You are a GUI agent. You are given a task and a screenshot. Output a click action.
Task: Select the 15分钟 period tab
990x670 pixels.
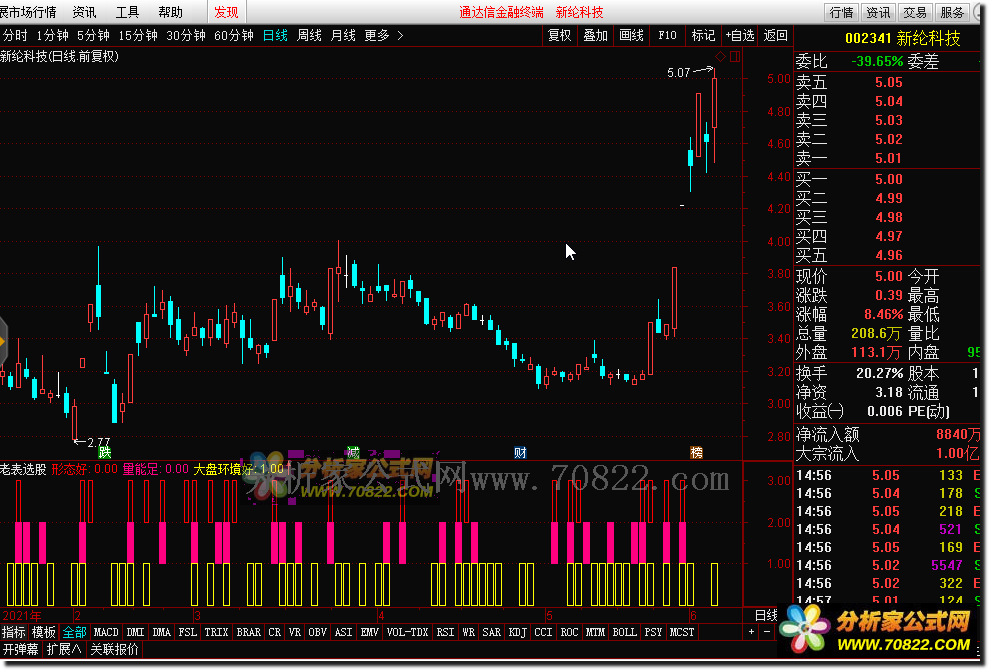pos(138,35)
